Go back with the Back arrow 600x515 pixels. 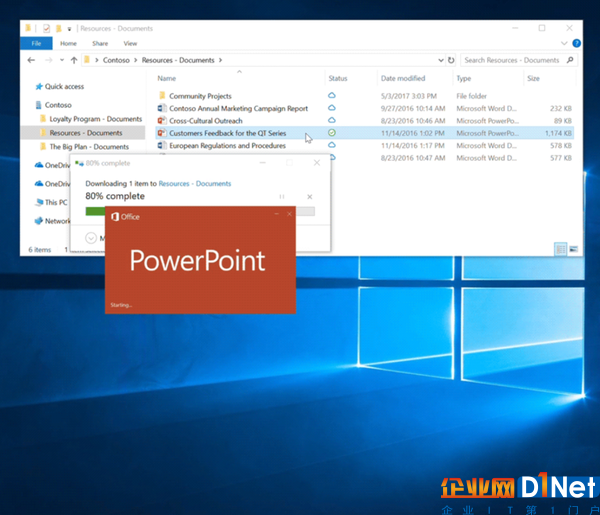(x=31, y=60)
